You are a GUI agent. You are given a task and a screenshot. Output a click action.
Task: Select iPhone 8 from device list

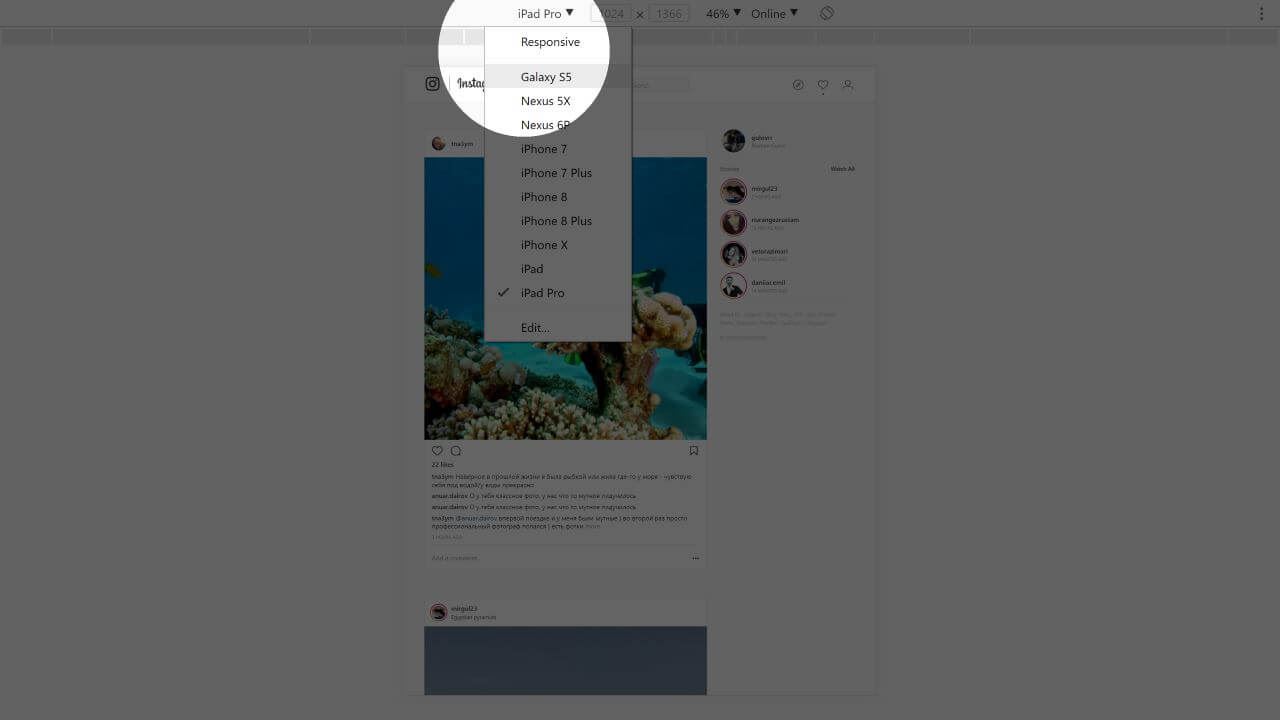(x=558, y=197)
